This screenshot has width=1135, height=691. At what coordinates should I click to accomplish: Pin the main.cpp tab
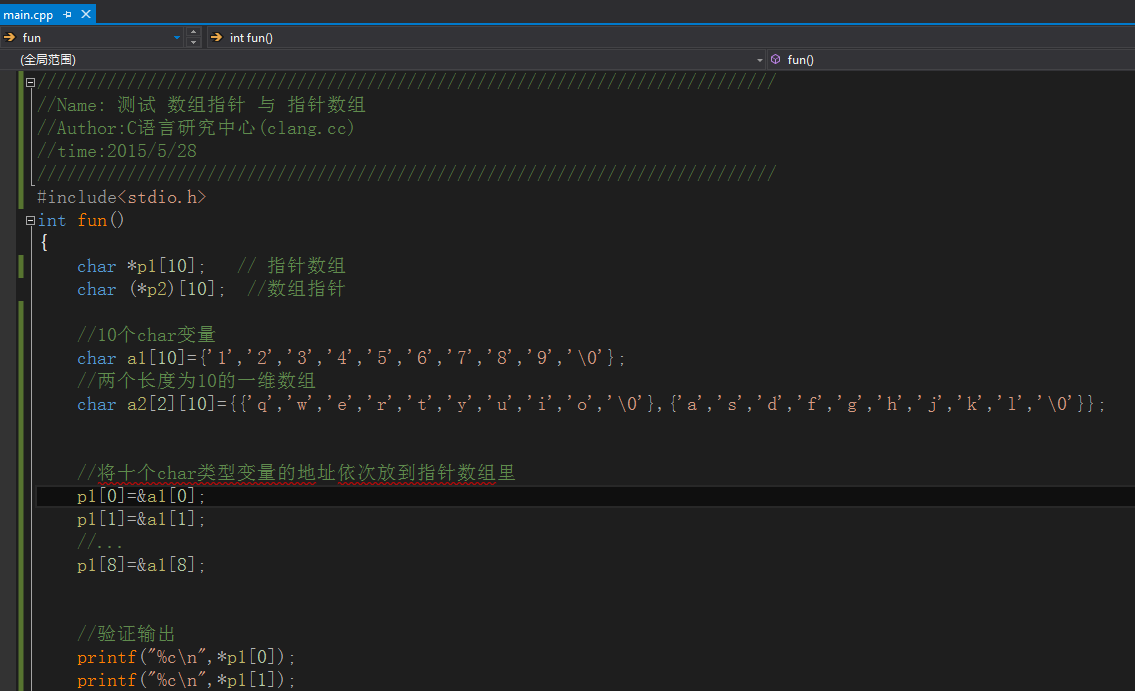(67, 15)
